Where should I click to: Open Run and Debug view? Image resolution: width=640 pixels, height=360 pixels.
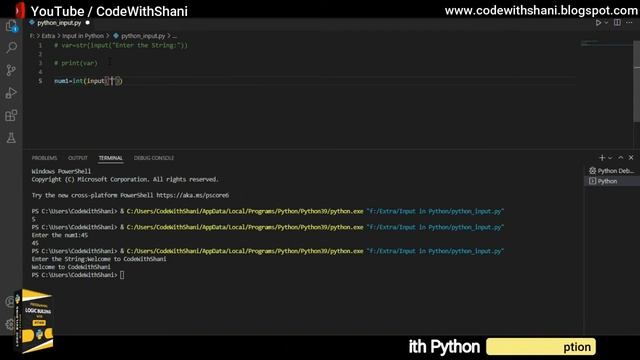tap(11, 93)
